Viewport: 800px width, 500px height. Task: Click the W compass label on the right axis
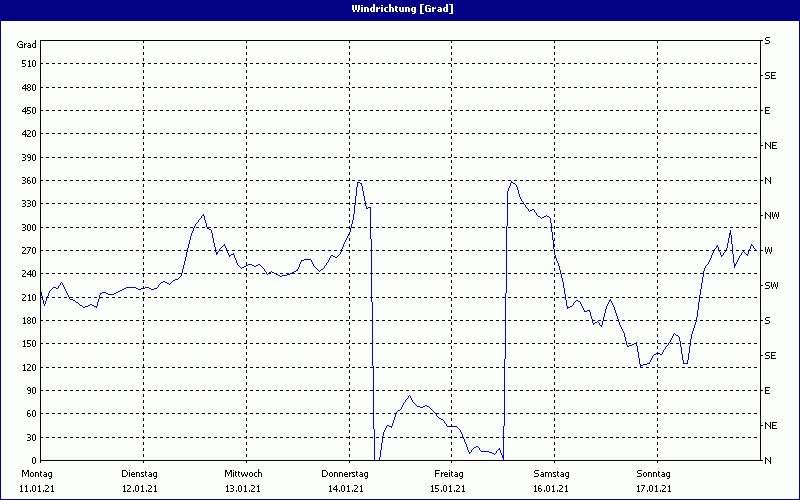(768, 251)
